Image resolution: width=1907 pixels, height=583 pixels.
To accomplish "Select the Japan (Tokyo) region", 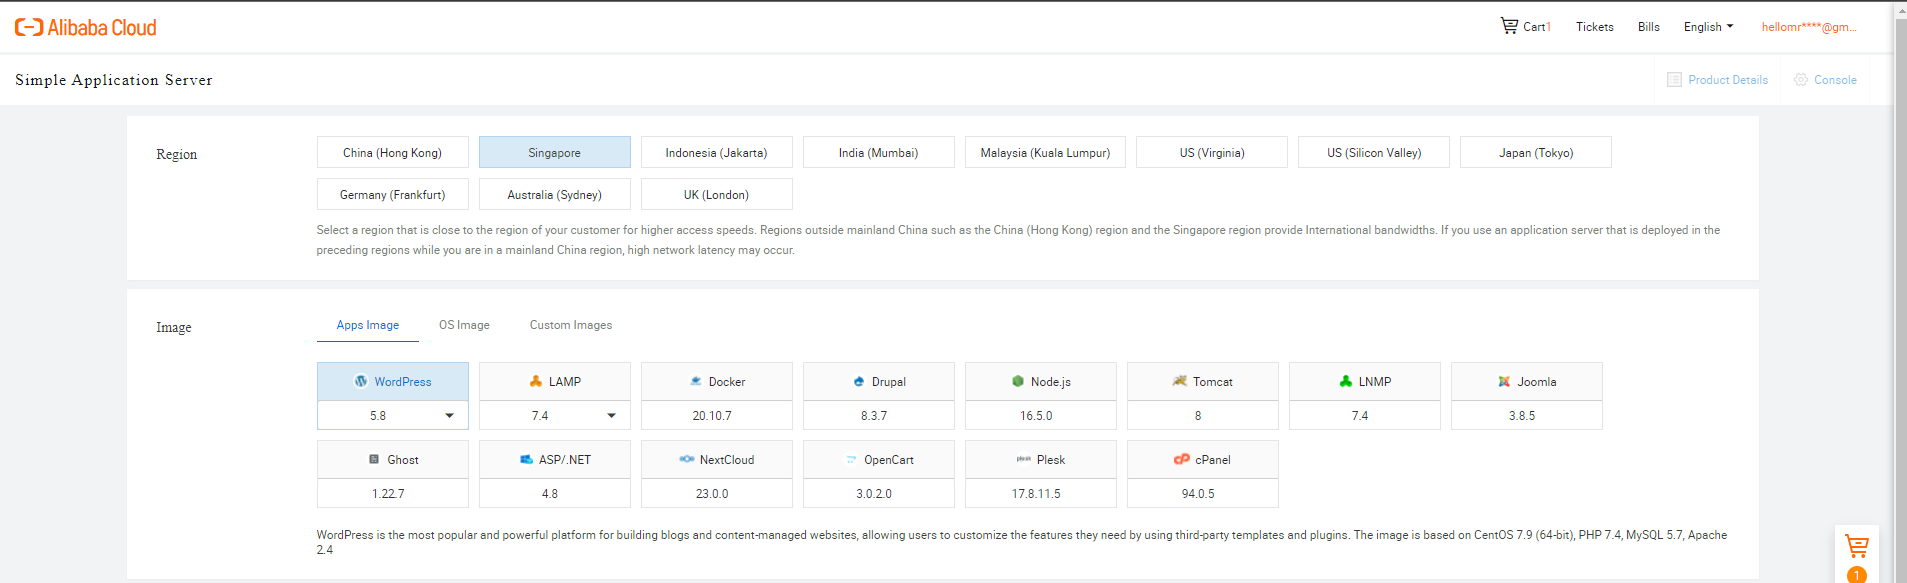I will click(1536, 152).
